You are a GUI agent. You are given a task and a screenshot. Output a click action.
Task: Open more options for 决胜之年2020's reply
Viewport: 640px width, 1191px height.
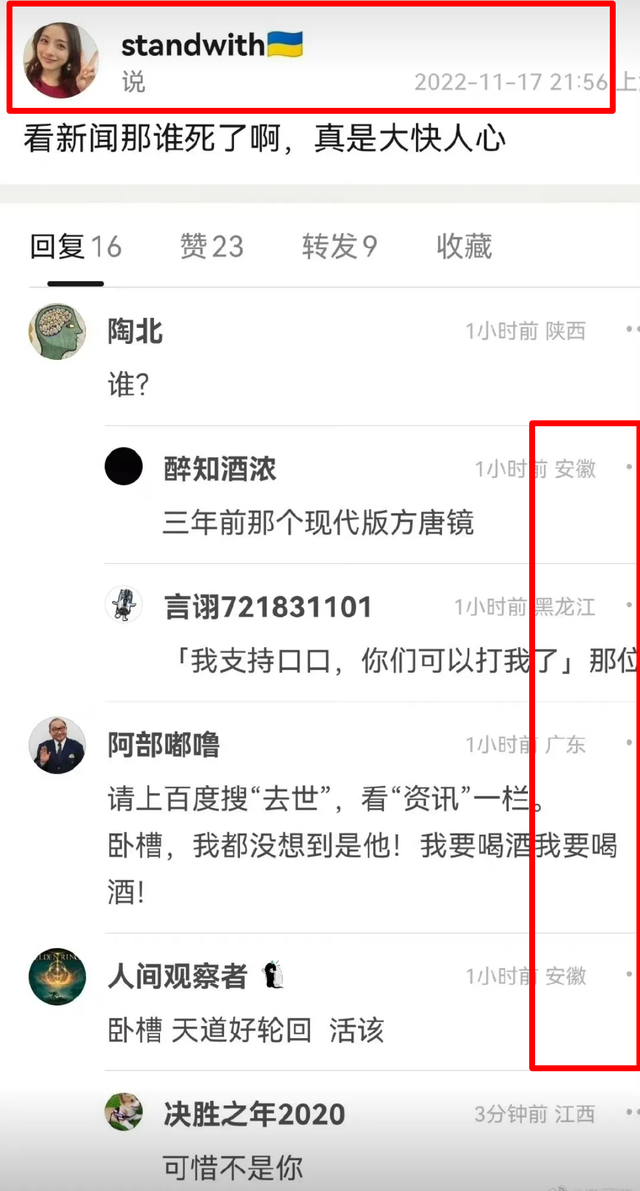tap(632, 1113)
